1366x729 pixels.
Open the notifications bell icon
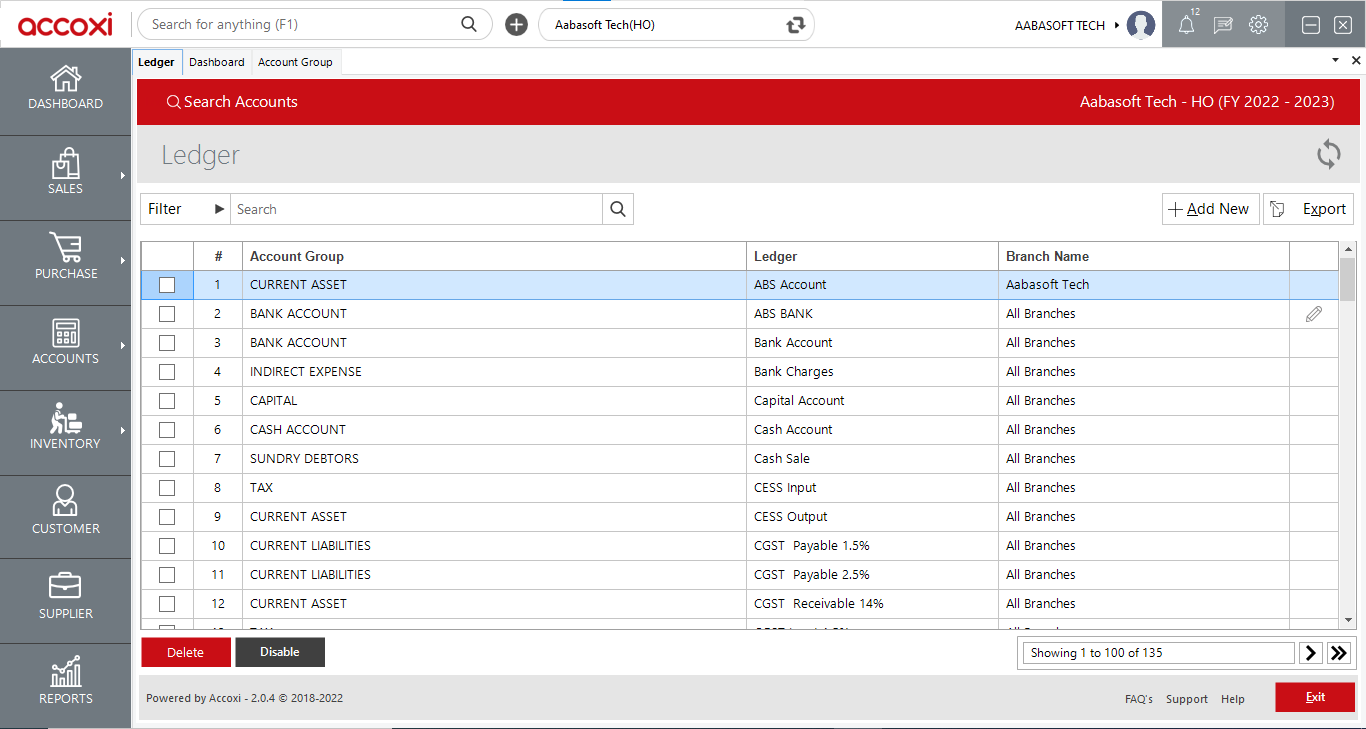click(1186, 25)
